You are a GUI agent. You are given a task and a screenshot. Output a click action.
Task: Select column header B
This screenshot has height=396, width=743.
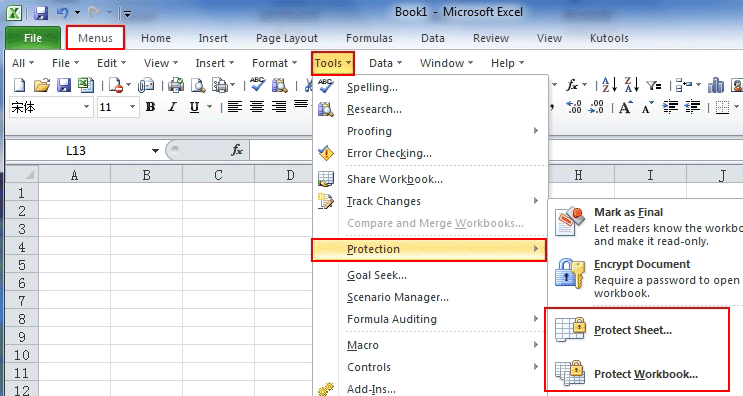[146, 175]
